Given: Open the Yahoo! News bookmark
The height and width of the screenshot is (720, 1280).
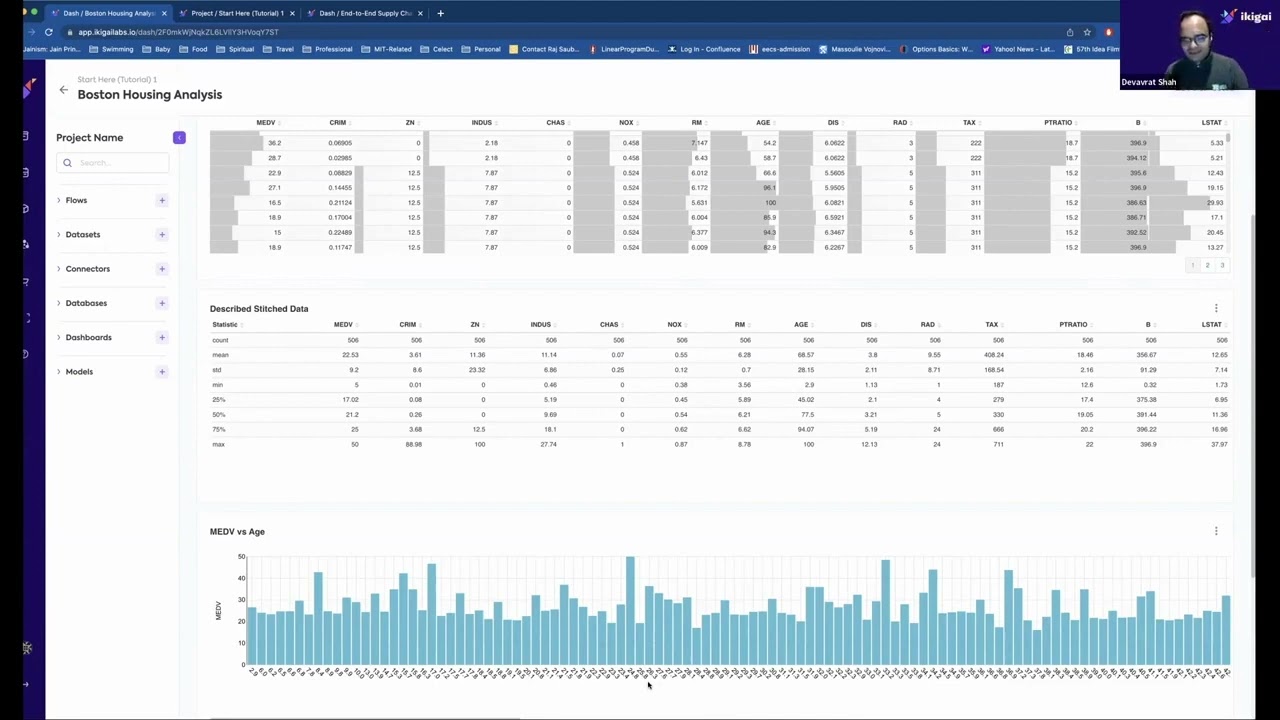Looking at the screenshot, I should 1018,49.
